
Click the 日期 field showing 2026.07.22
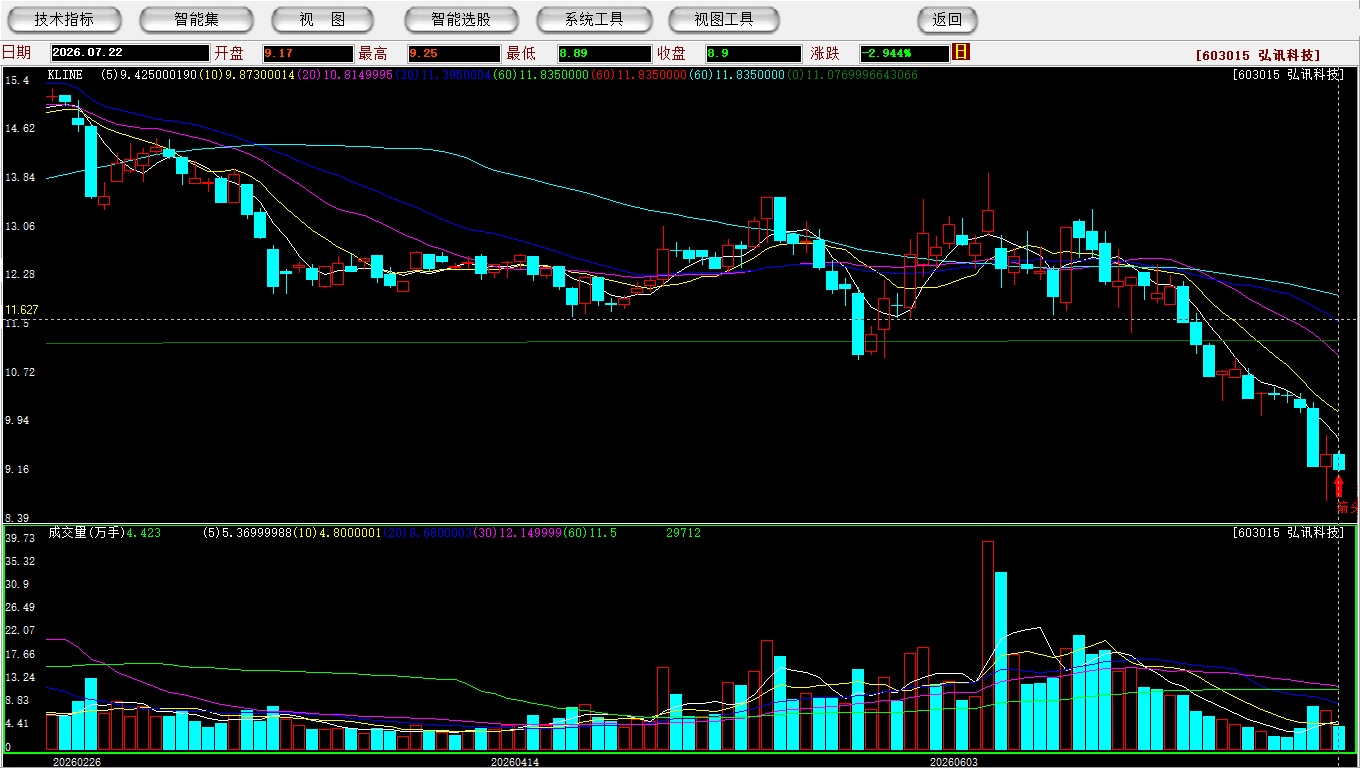130,54
